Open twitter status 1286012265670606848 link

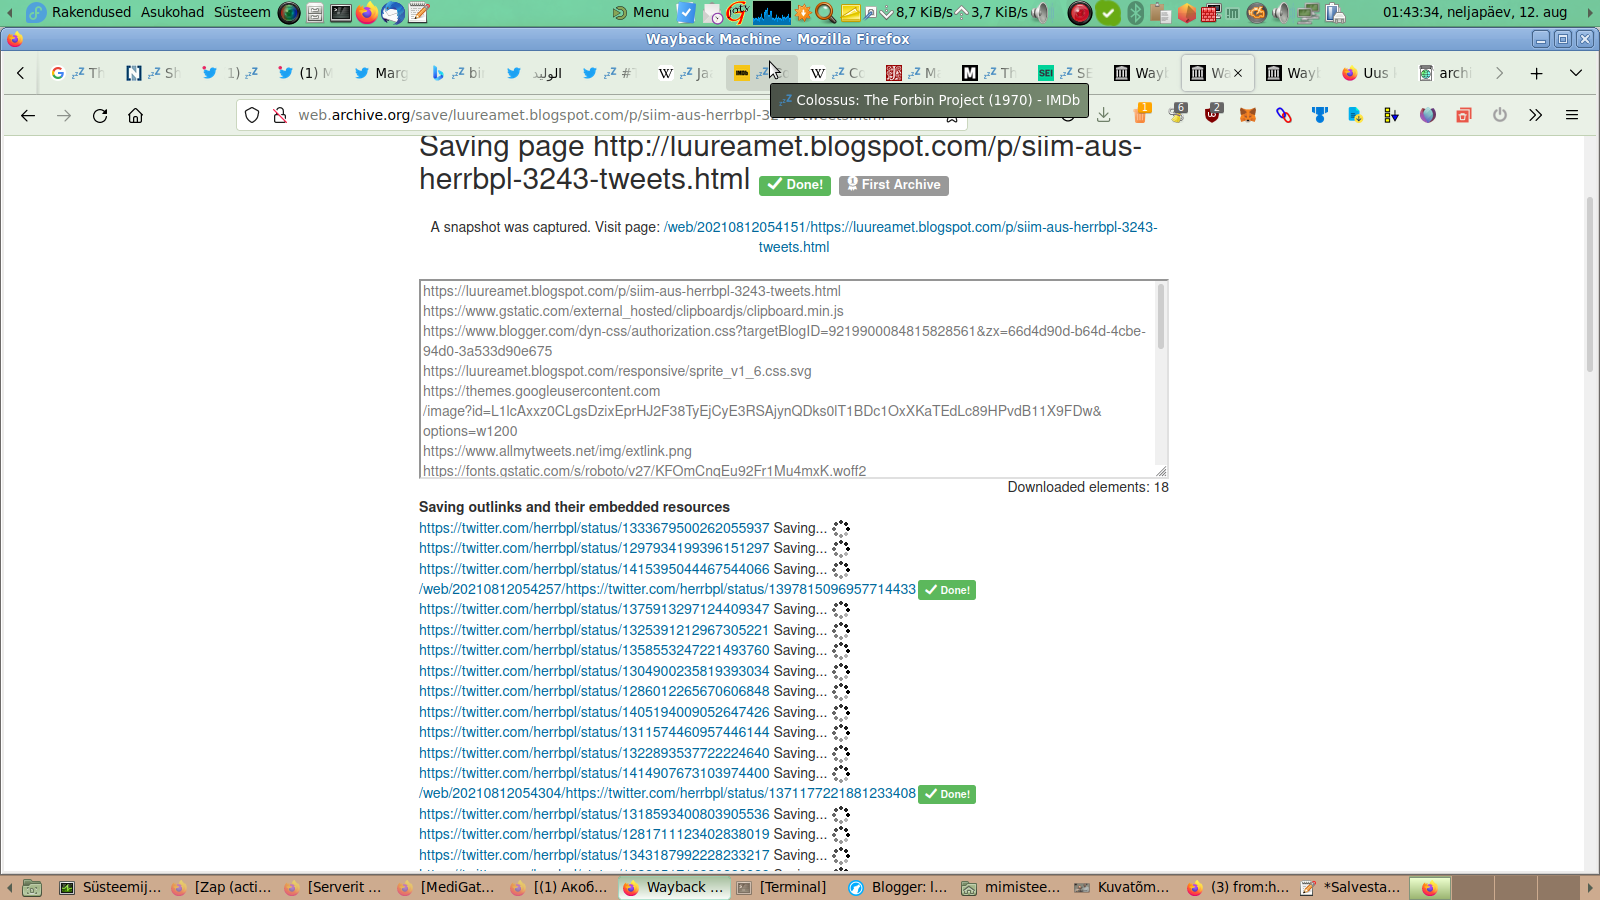(594, 691)
